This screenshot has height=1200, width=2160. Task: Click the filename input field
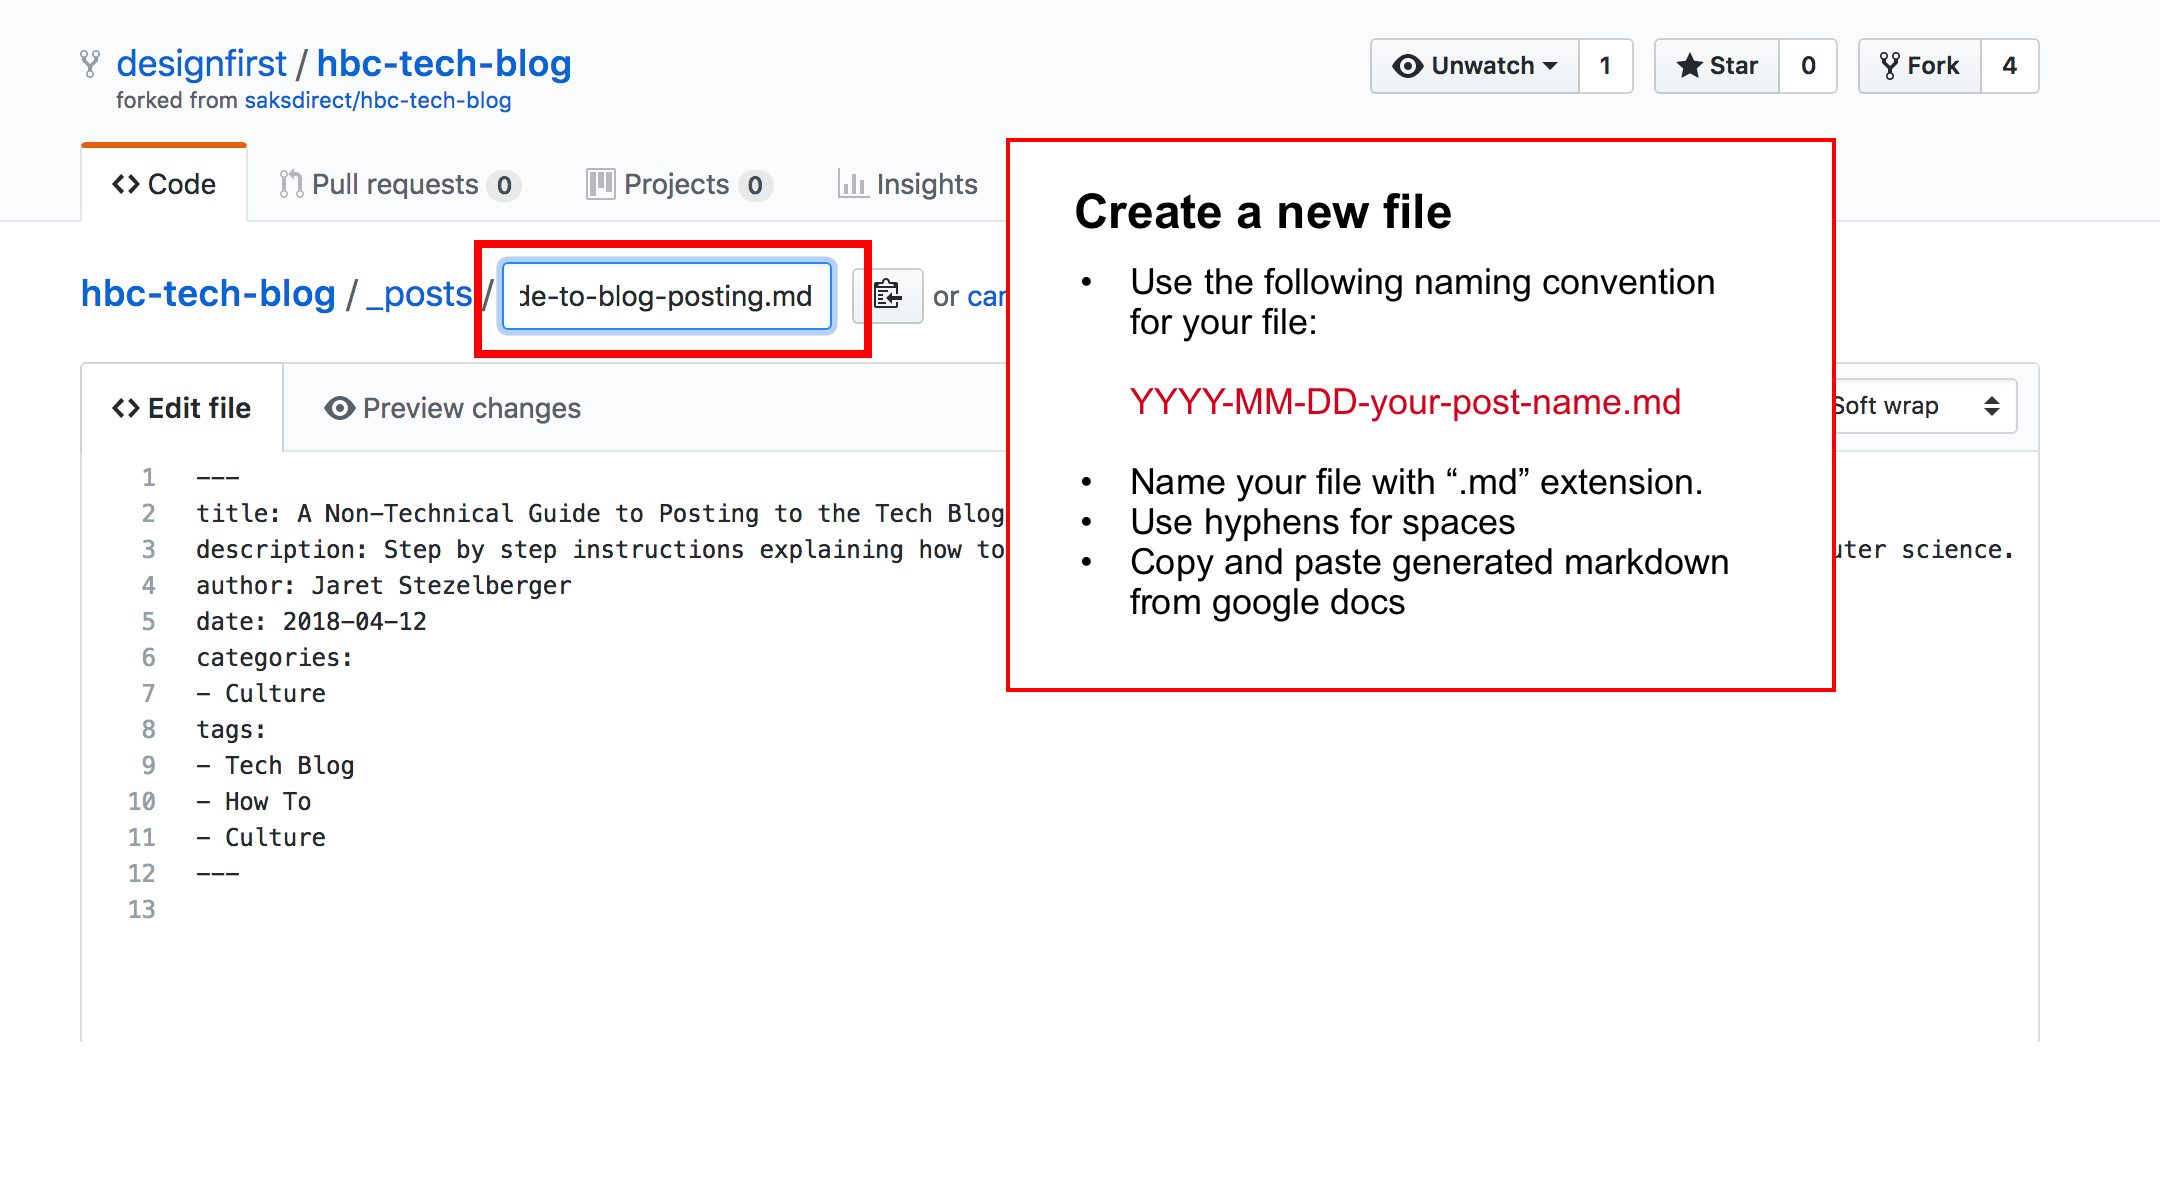(x=663, y=294)
